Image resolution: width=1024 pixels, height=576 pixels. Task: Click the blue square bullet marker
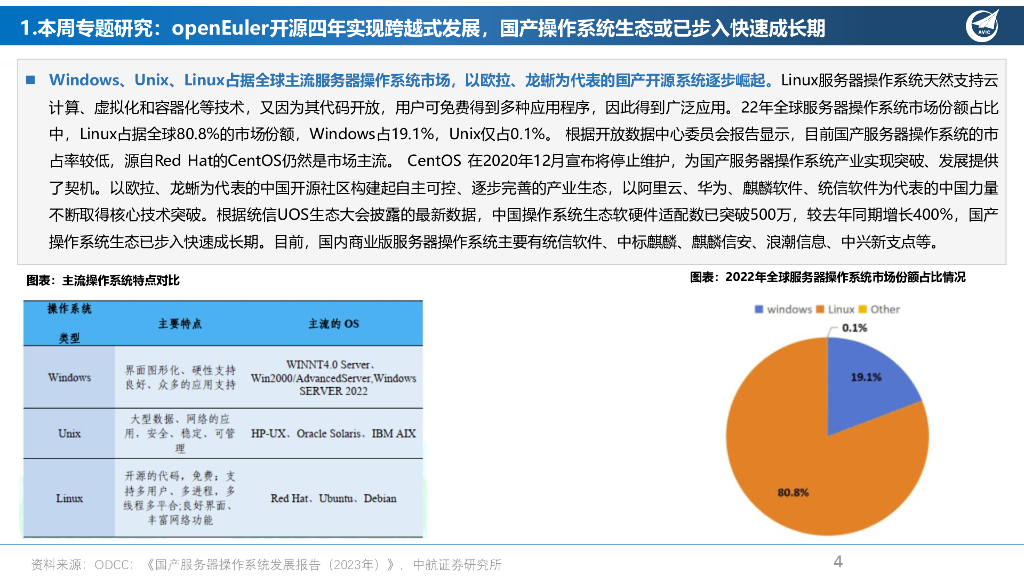pos(30,80)
